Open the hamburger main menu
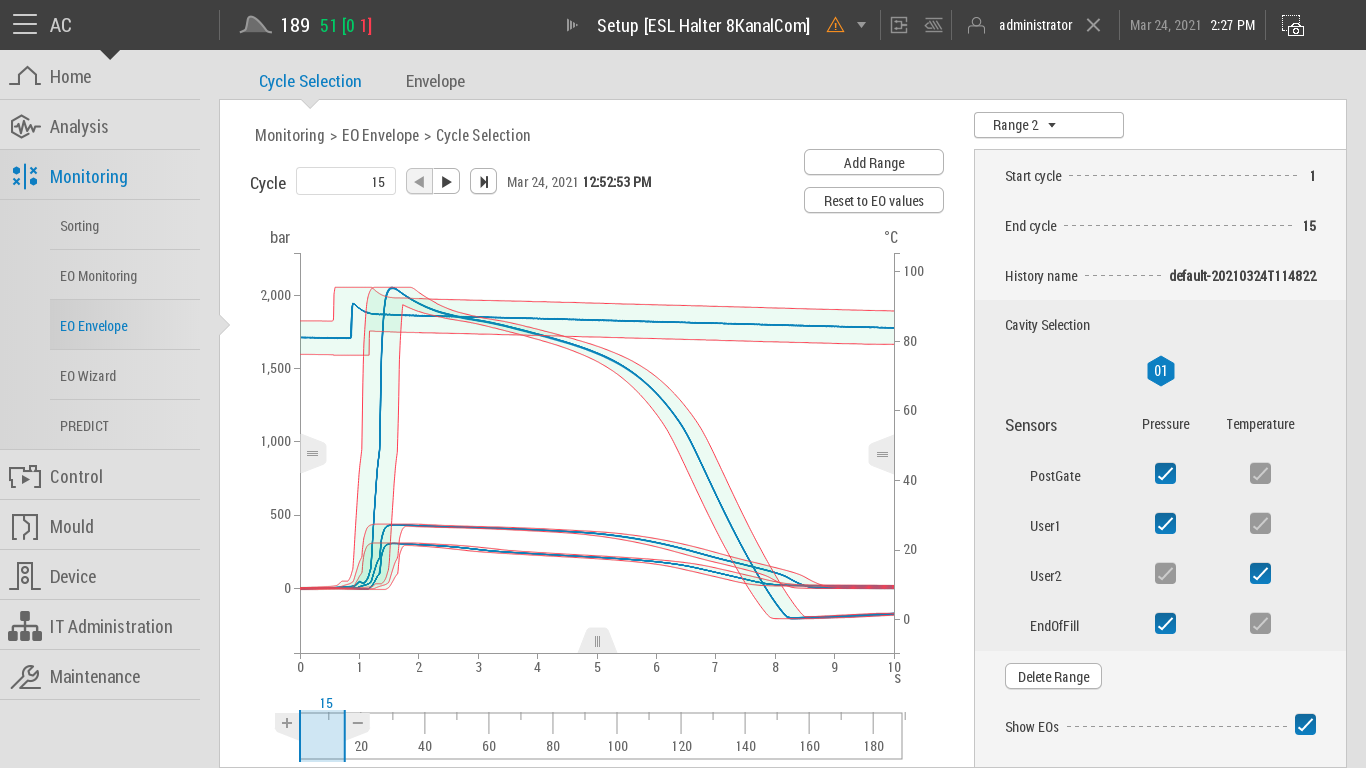 click(25, 25)
